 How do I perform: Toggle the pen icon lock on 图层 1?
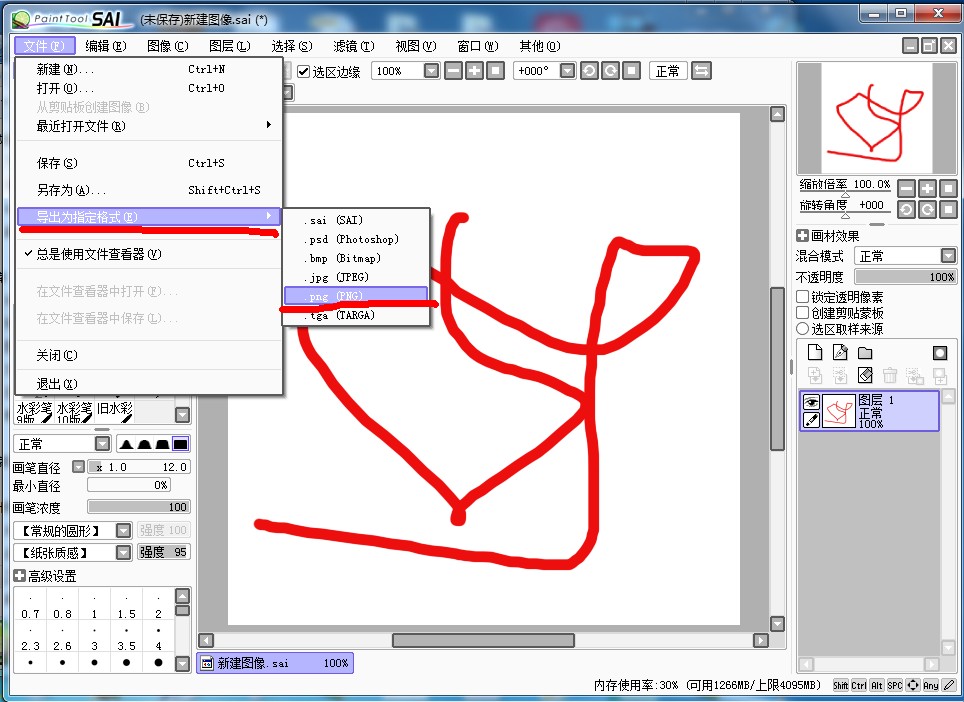coord(812,420)
